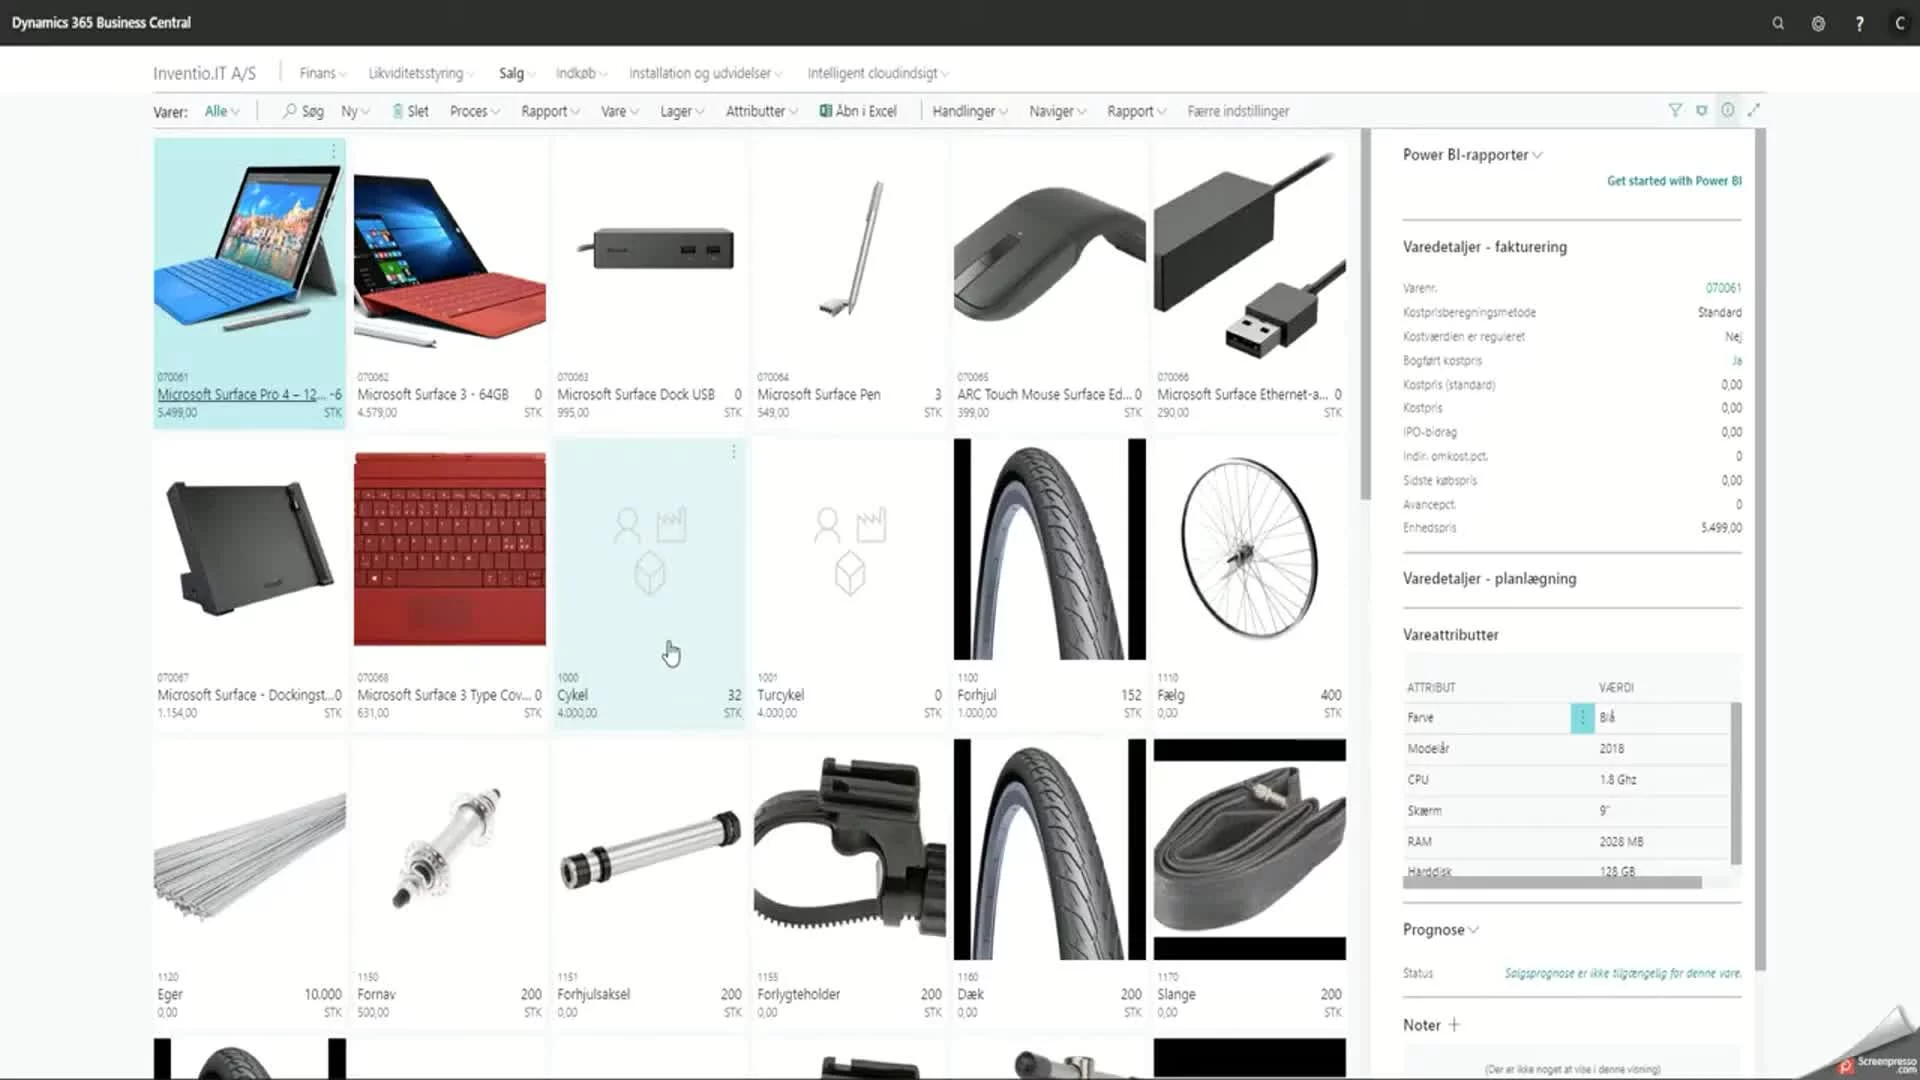The width and height of the screenshot is (1920, 1080).
Task: Collapse the Prognose section
Action: click(1440, 930)
